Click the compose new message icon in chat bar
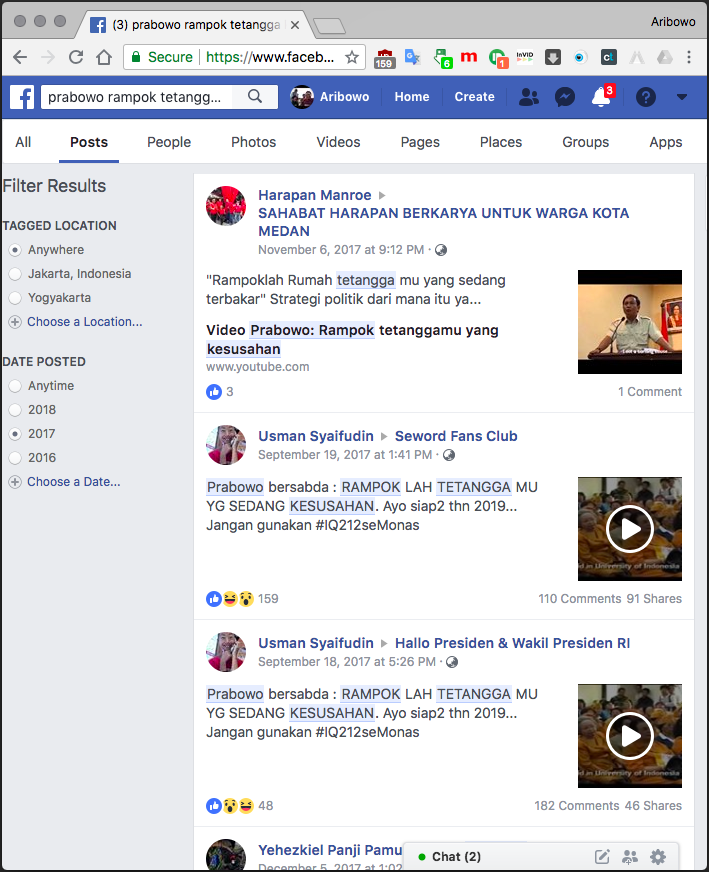Image resolution: width=709 pixels, height=872 pixels. pos(602,857)
